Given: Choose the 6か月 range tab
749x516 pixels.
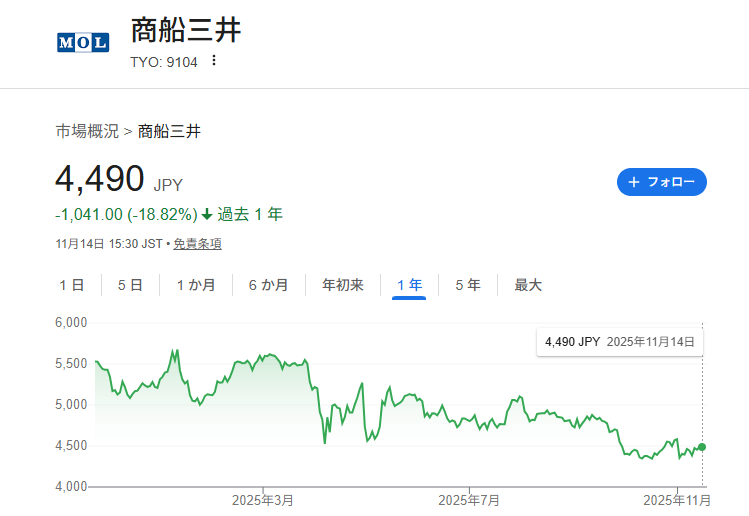Looking at the screenshot, I should coord(269,285).
